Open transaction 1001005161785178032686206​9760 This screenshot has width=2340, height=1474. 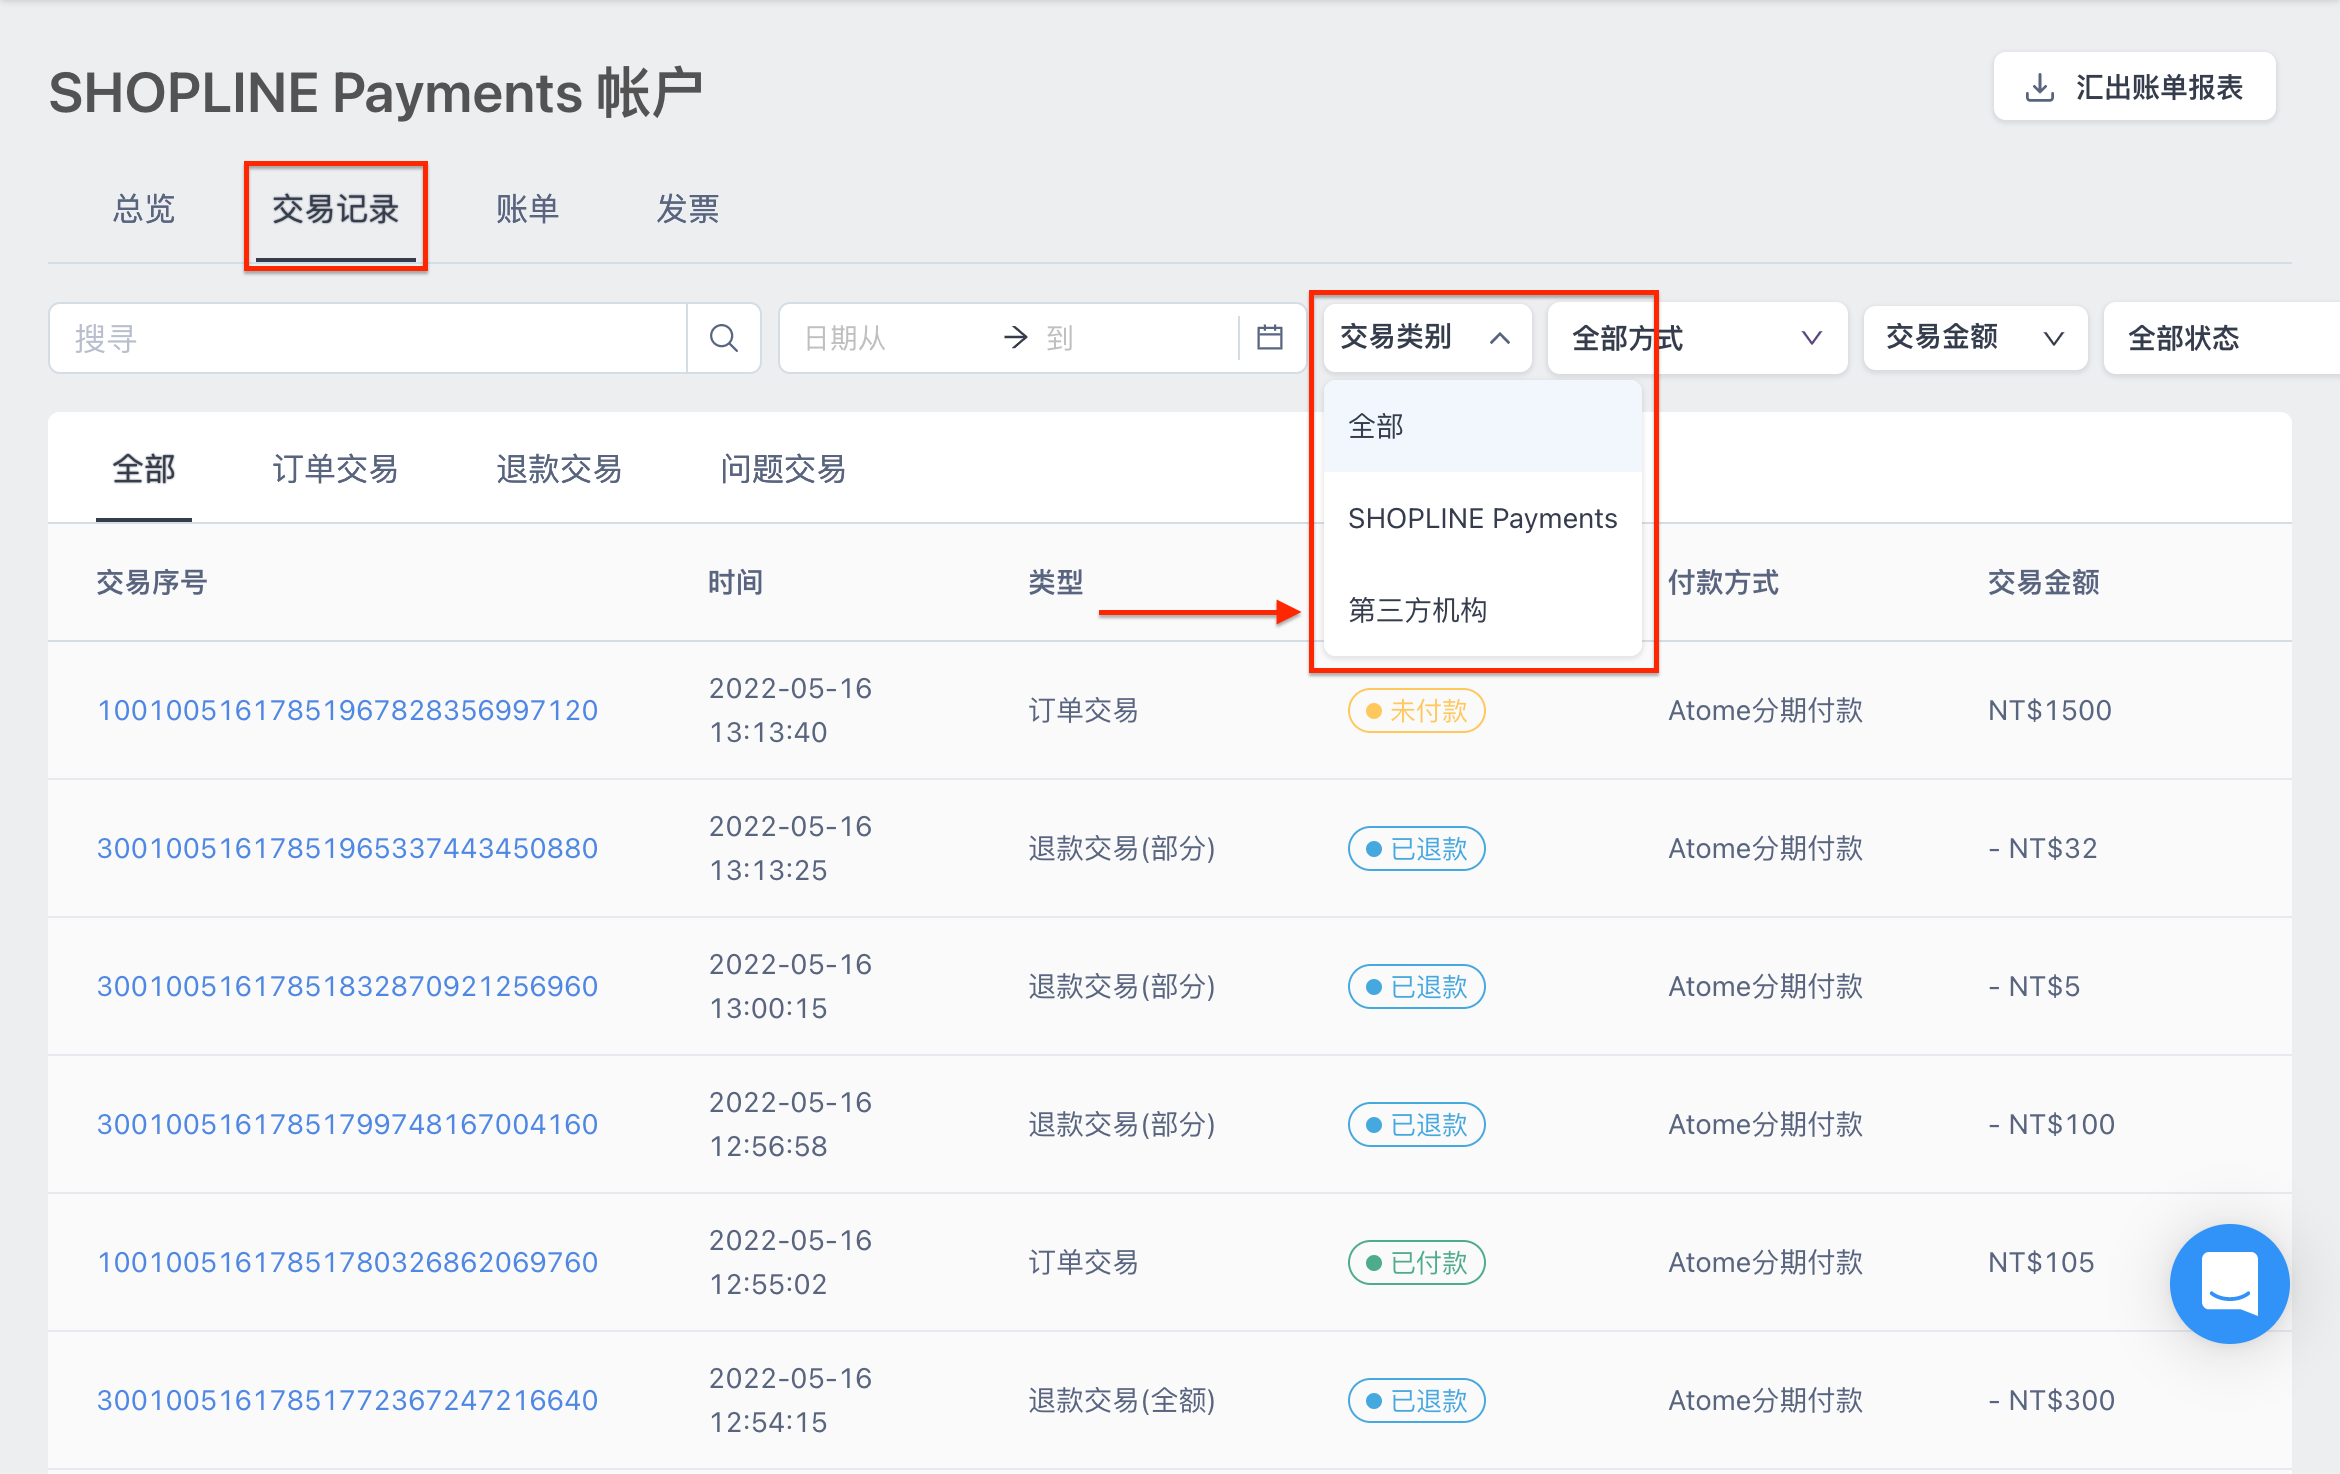coord(347,1262)
